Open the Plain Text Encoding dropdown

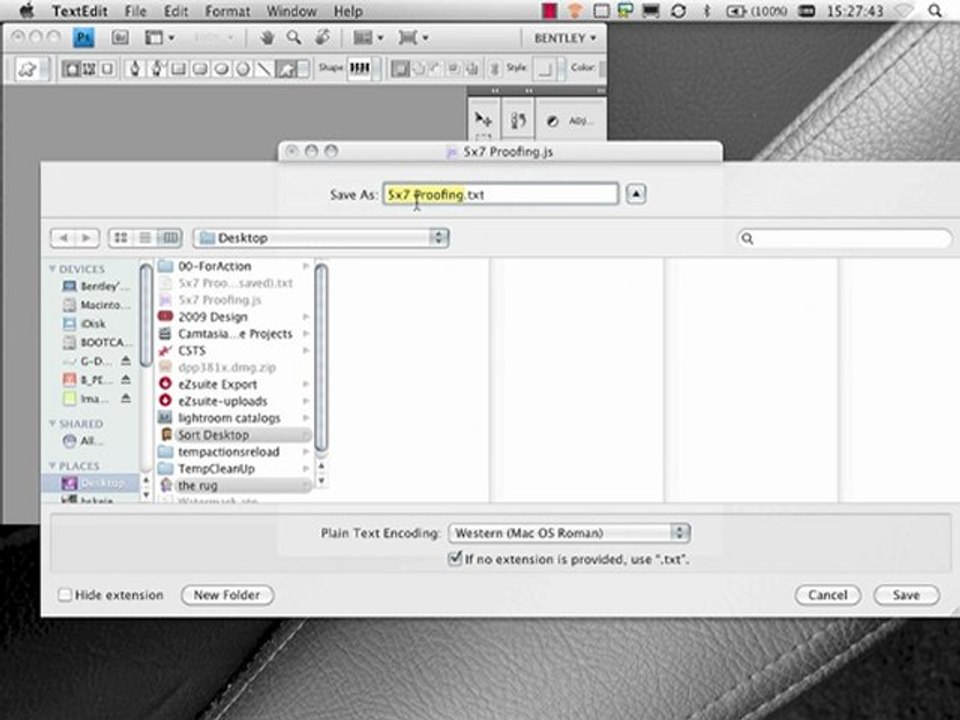click(569, 533)
